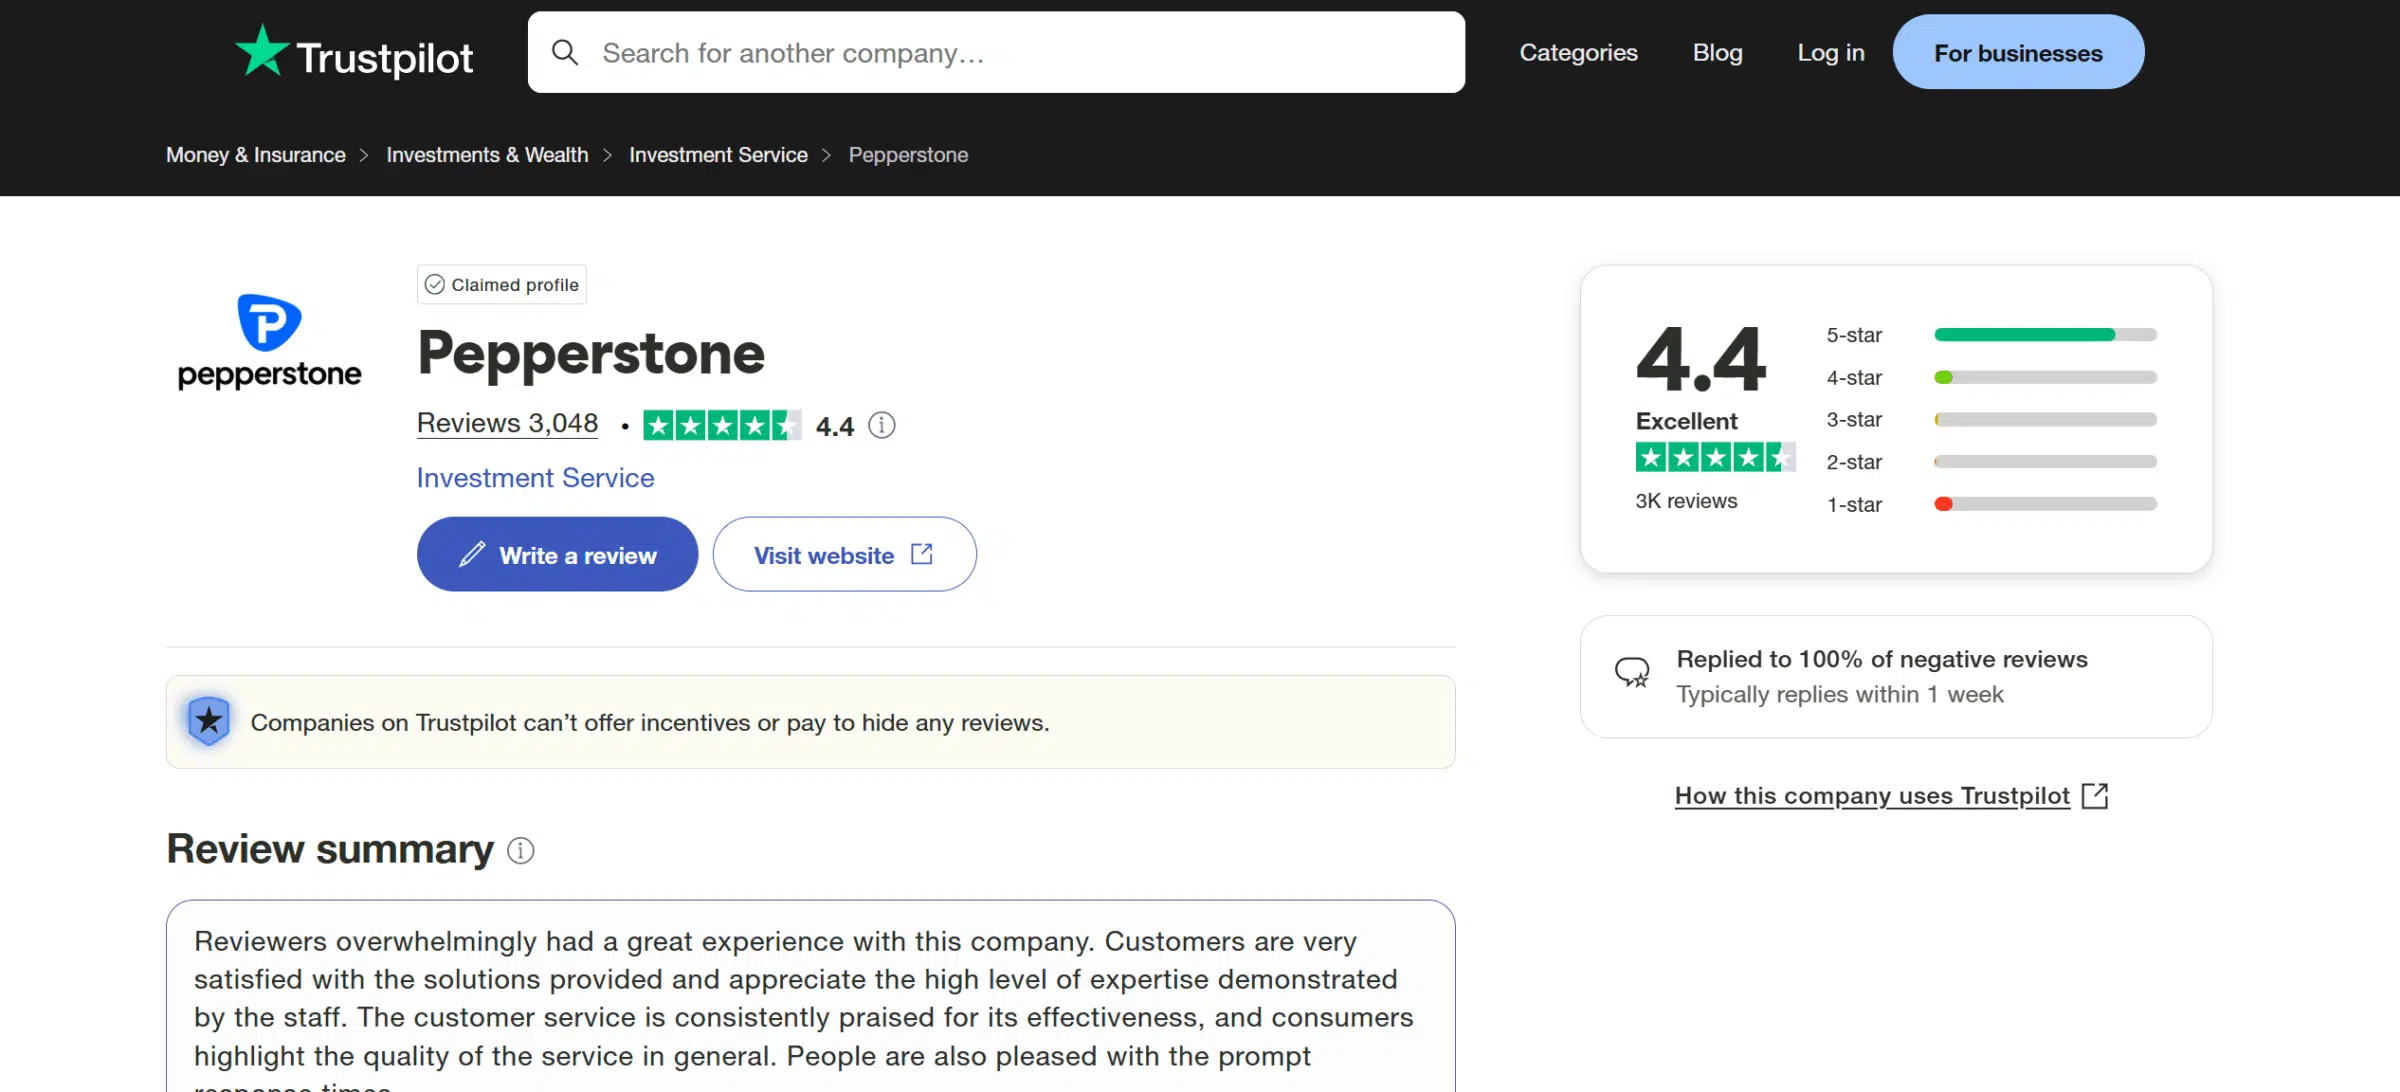The image size is (2400, 1092).
Task: Select the Pepperstone company name heading
Action: coord(591,353)
